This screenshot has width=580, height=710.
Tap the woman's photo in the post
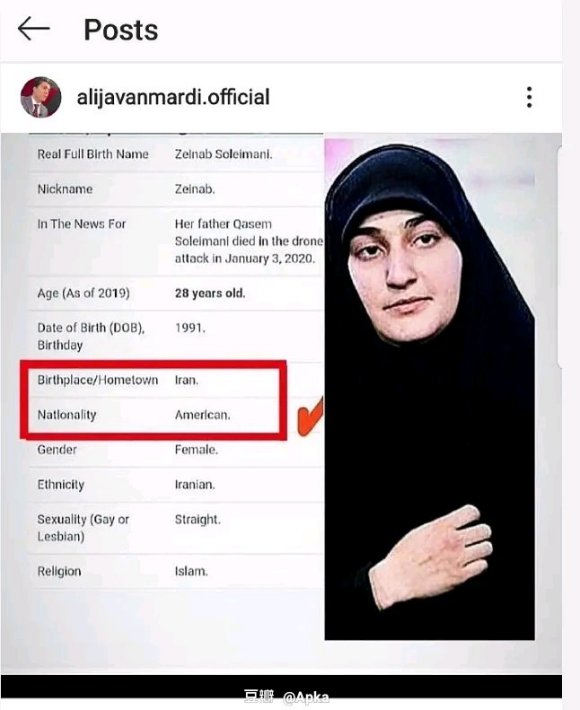(x=429, y=389)
